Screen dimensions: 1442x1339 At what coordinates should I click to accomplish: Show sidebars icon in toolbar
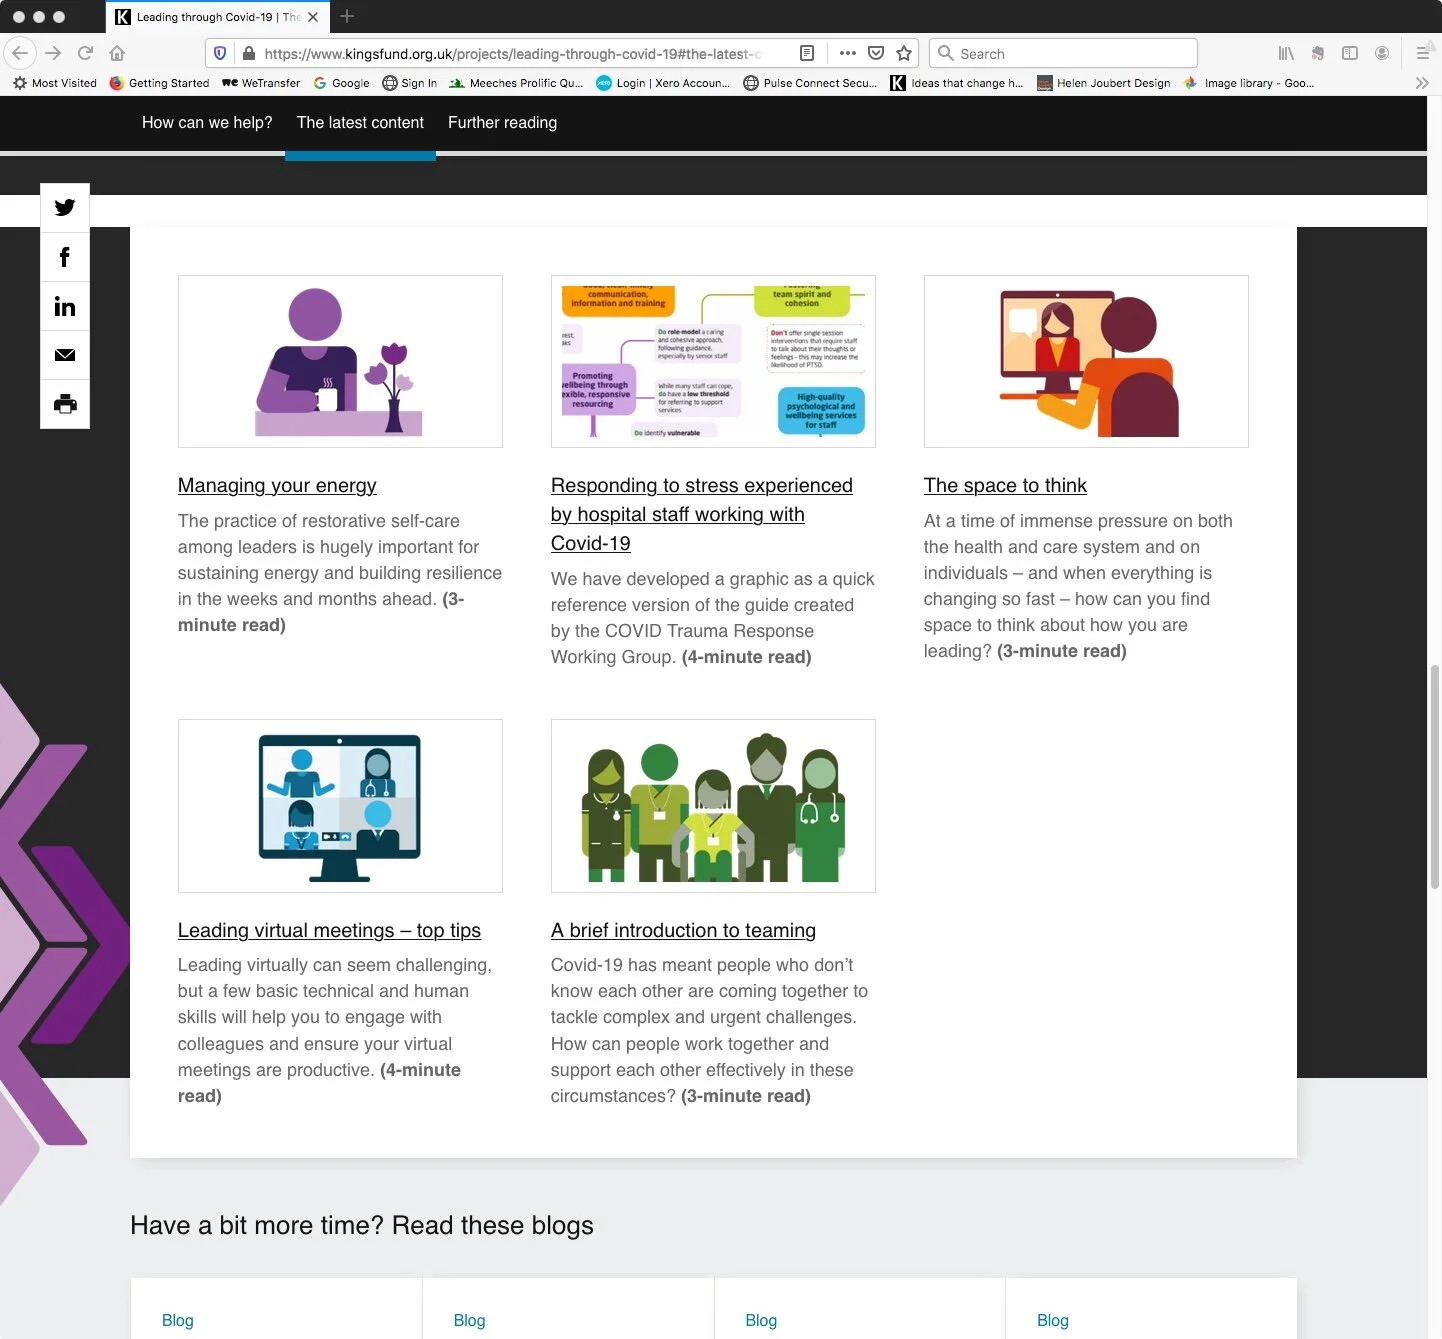tap(1350, 53)
